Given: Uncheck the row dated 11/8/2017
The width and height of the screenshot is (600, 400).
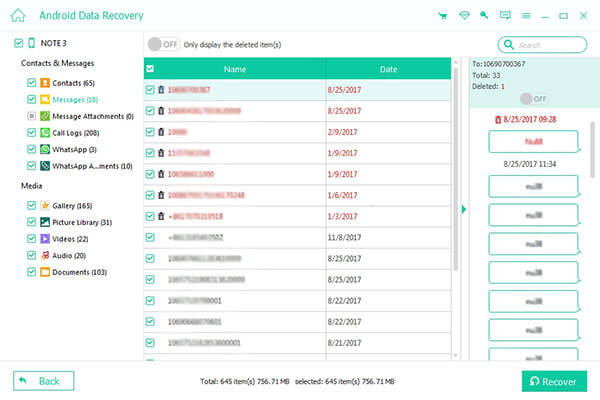Looking at the screenshot, I should point(150,237).
